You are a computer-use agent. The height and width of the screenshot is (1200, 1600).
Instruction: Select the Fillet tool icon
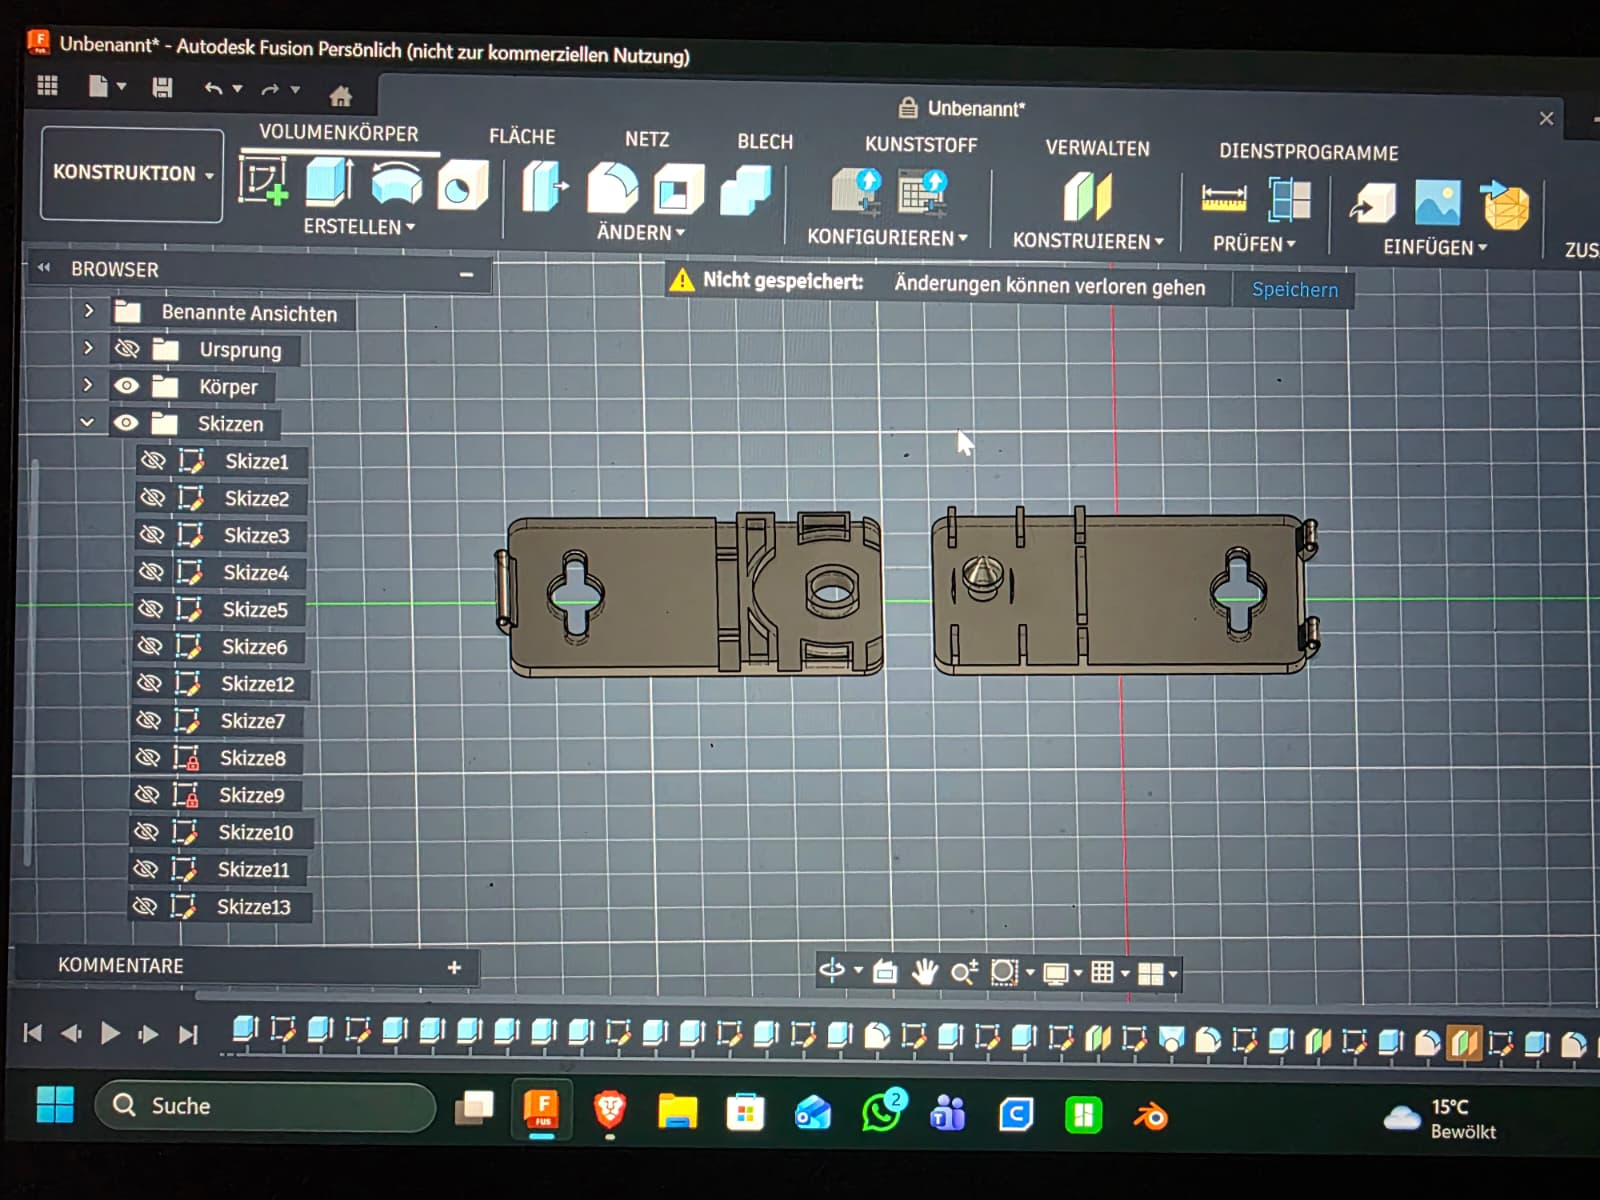[612, 188]
